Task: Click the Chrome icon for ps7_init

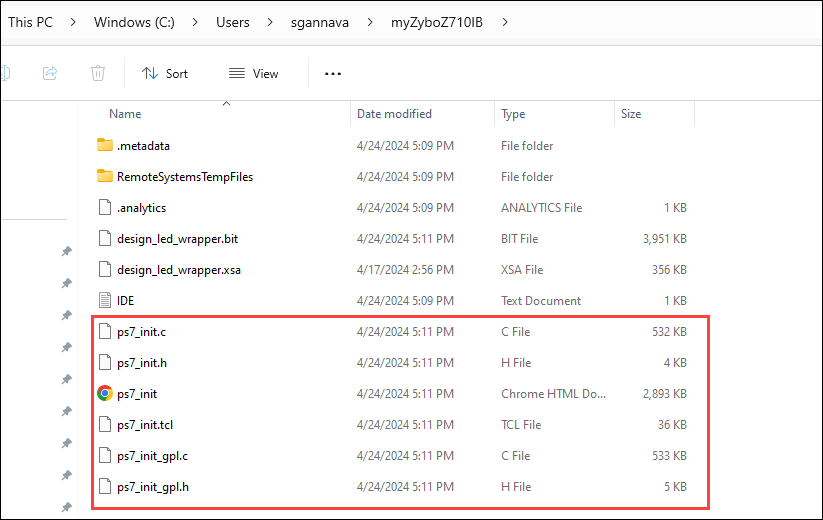Action: click(105, 394)
